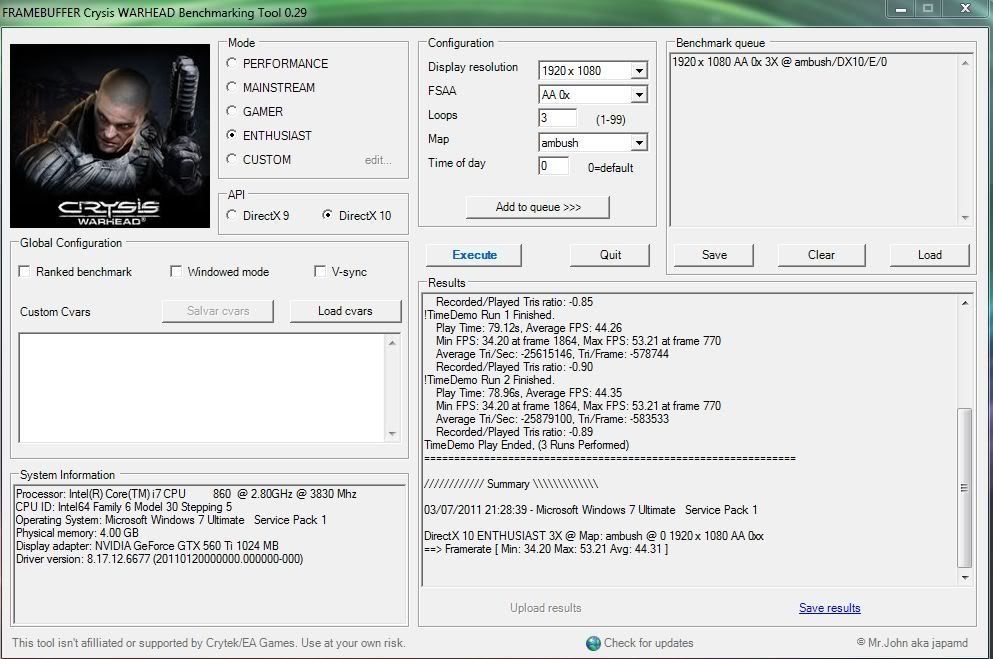Viewport: 993px width, 659px height.
Task: Click the Processor line in System Information
Action: pos(186,494)
